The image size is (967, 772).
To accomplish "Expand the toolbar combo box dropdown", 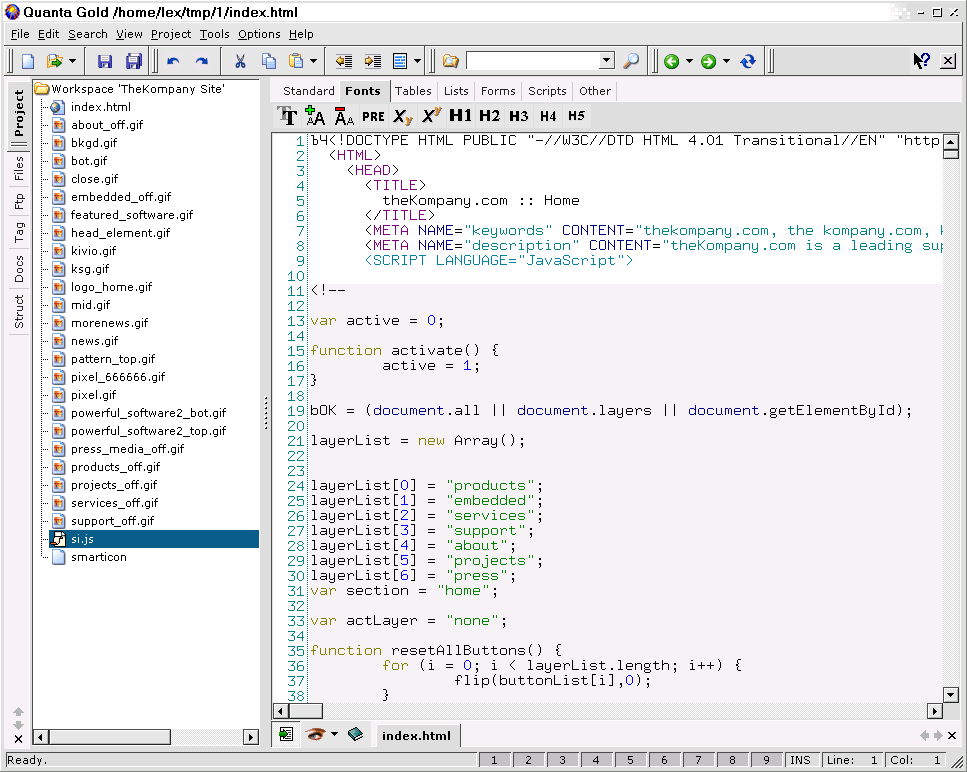I will tap(607, 60).
